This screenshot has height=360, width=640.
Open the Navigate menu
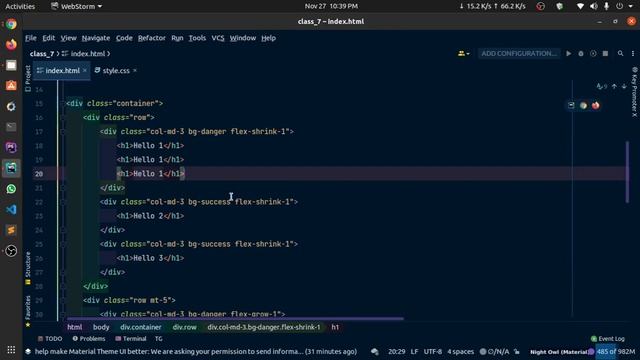point(96,38)
